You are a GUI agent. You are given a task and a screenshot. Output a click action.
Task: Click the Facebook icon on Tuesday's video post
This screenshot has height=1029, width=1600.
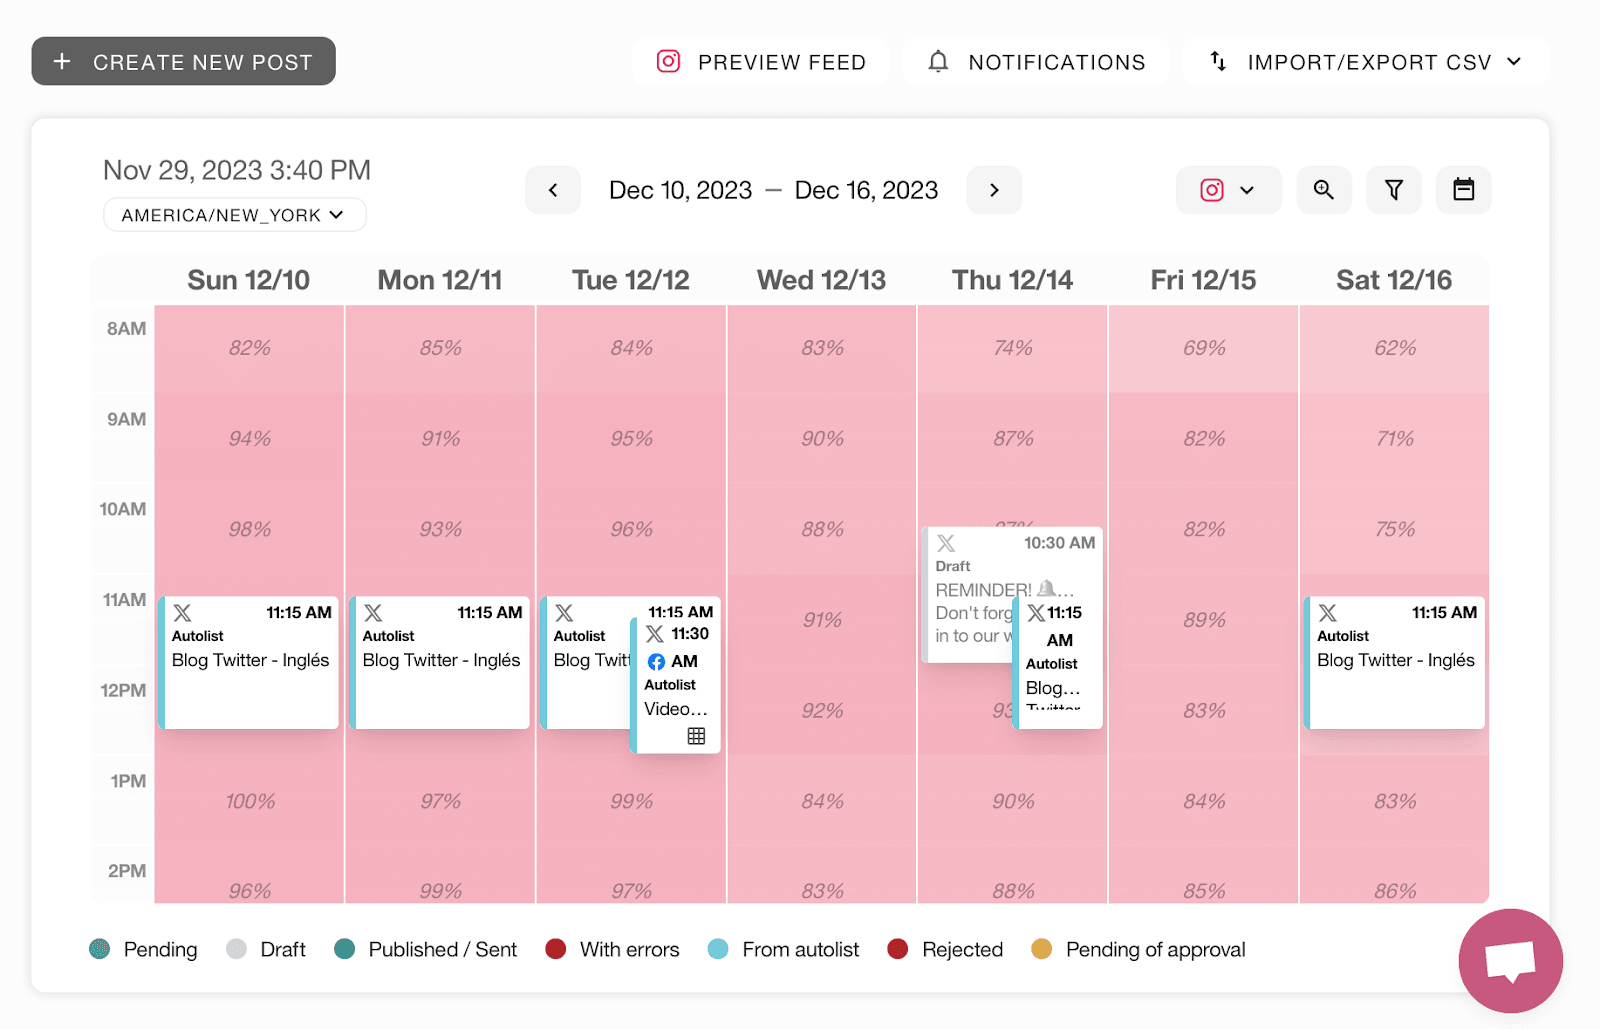[658, 661]
